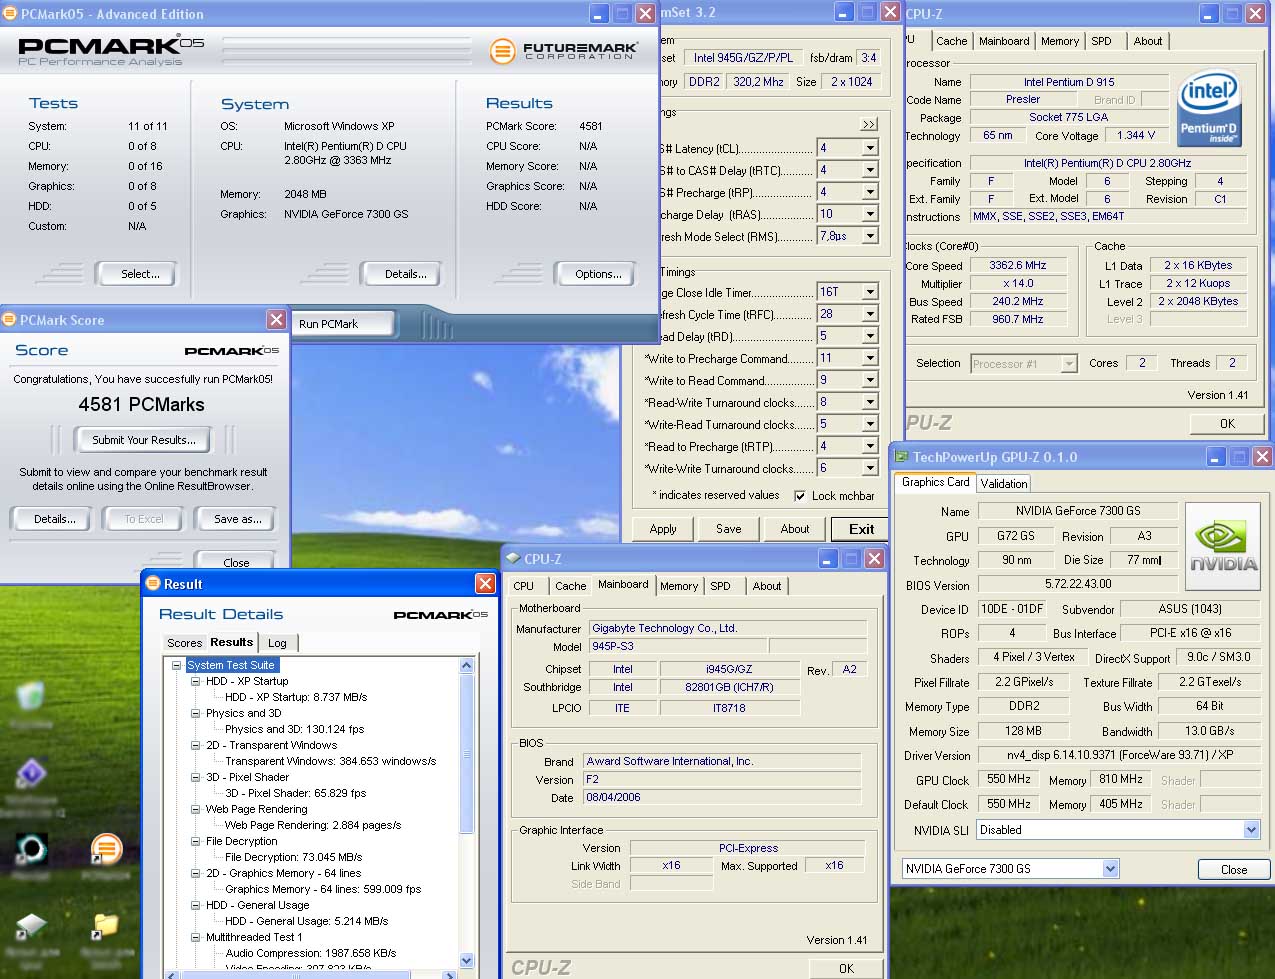Screen dimensions: 1275x979
Task: Collapse the HDD - XP Startup node
Action: coord(196,681)
